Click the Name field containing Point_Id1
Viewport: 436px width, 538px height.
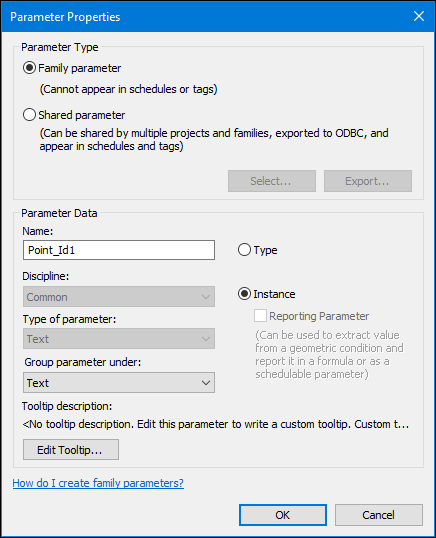click(119, 250)
